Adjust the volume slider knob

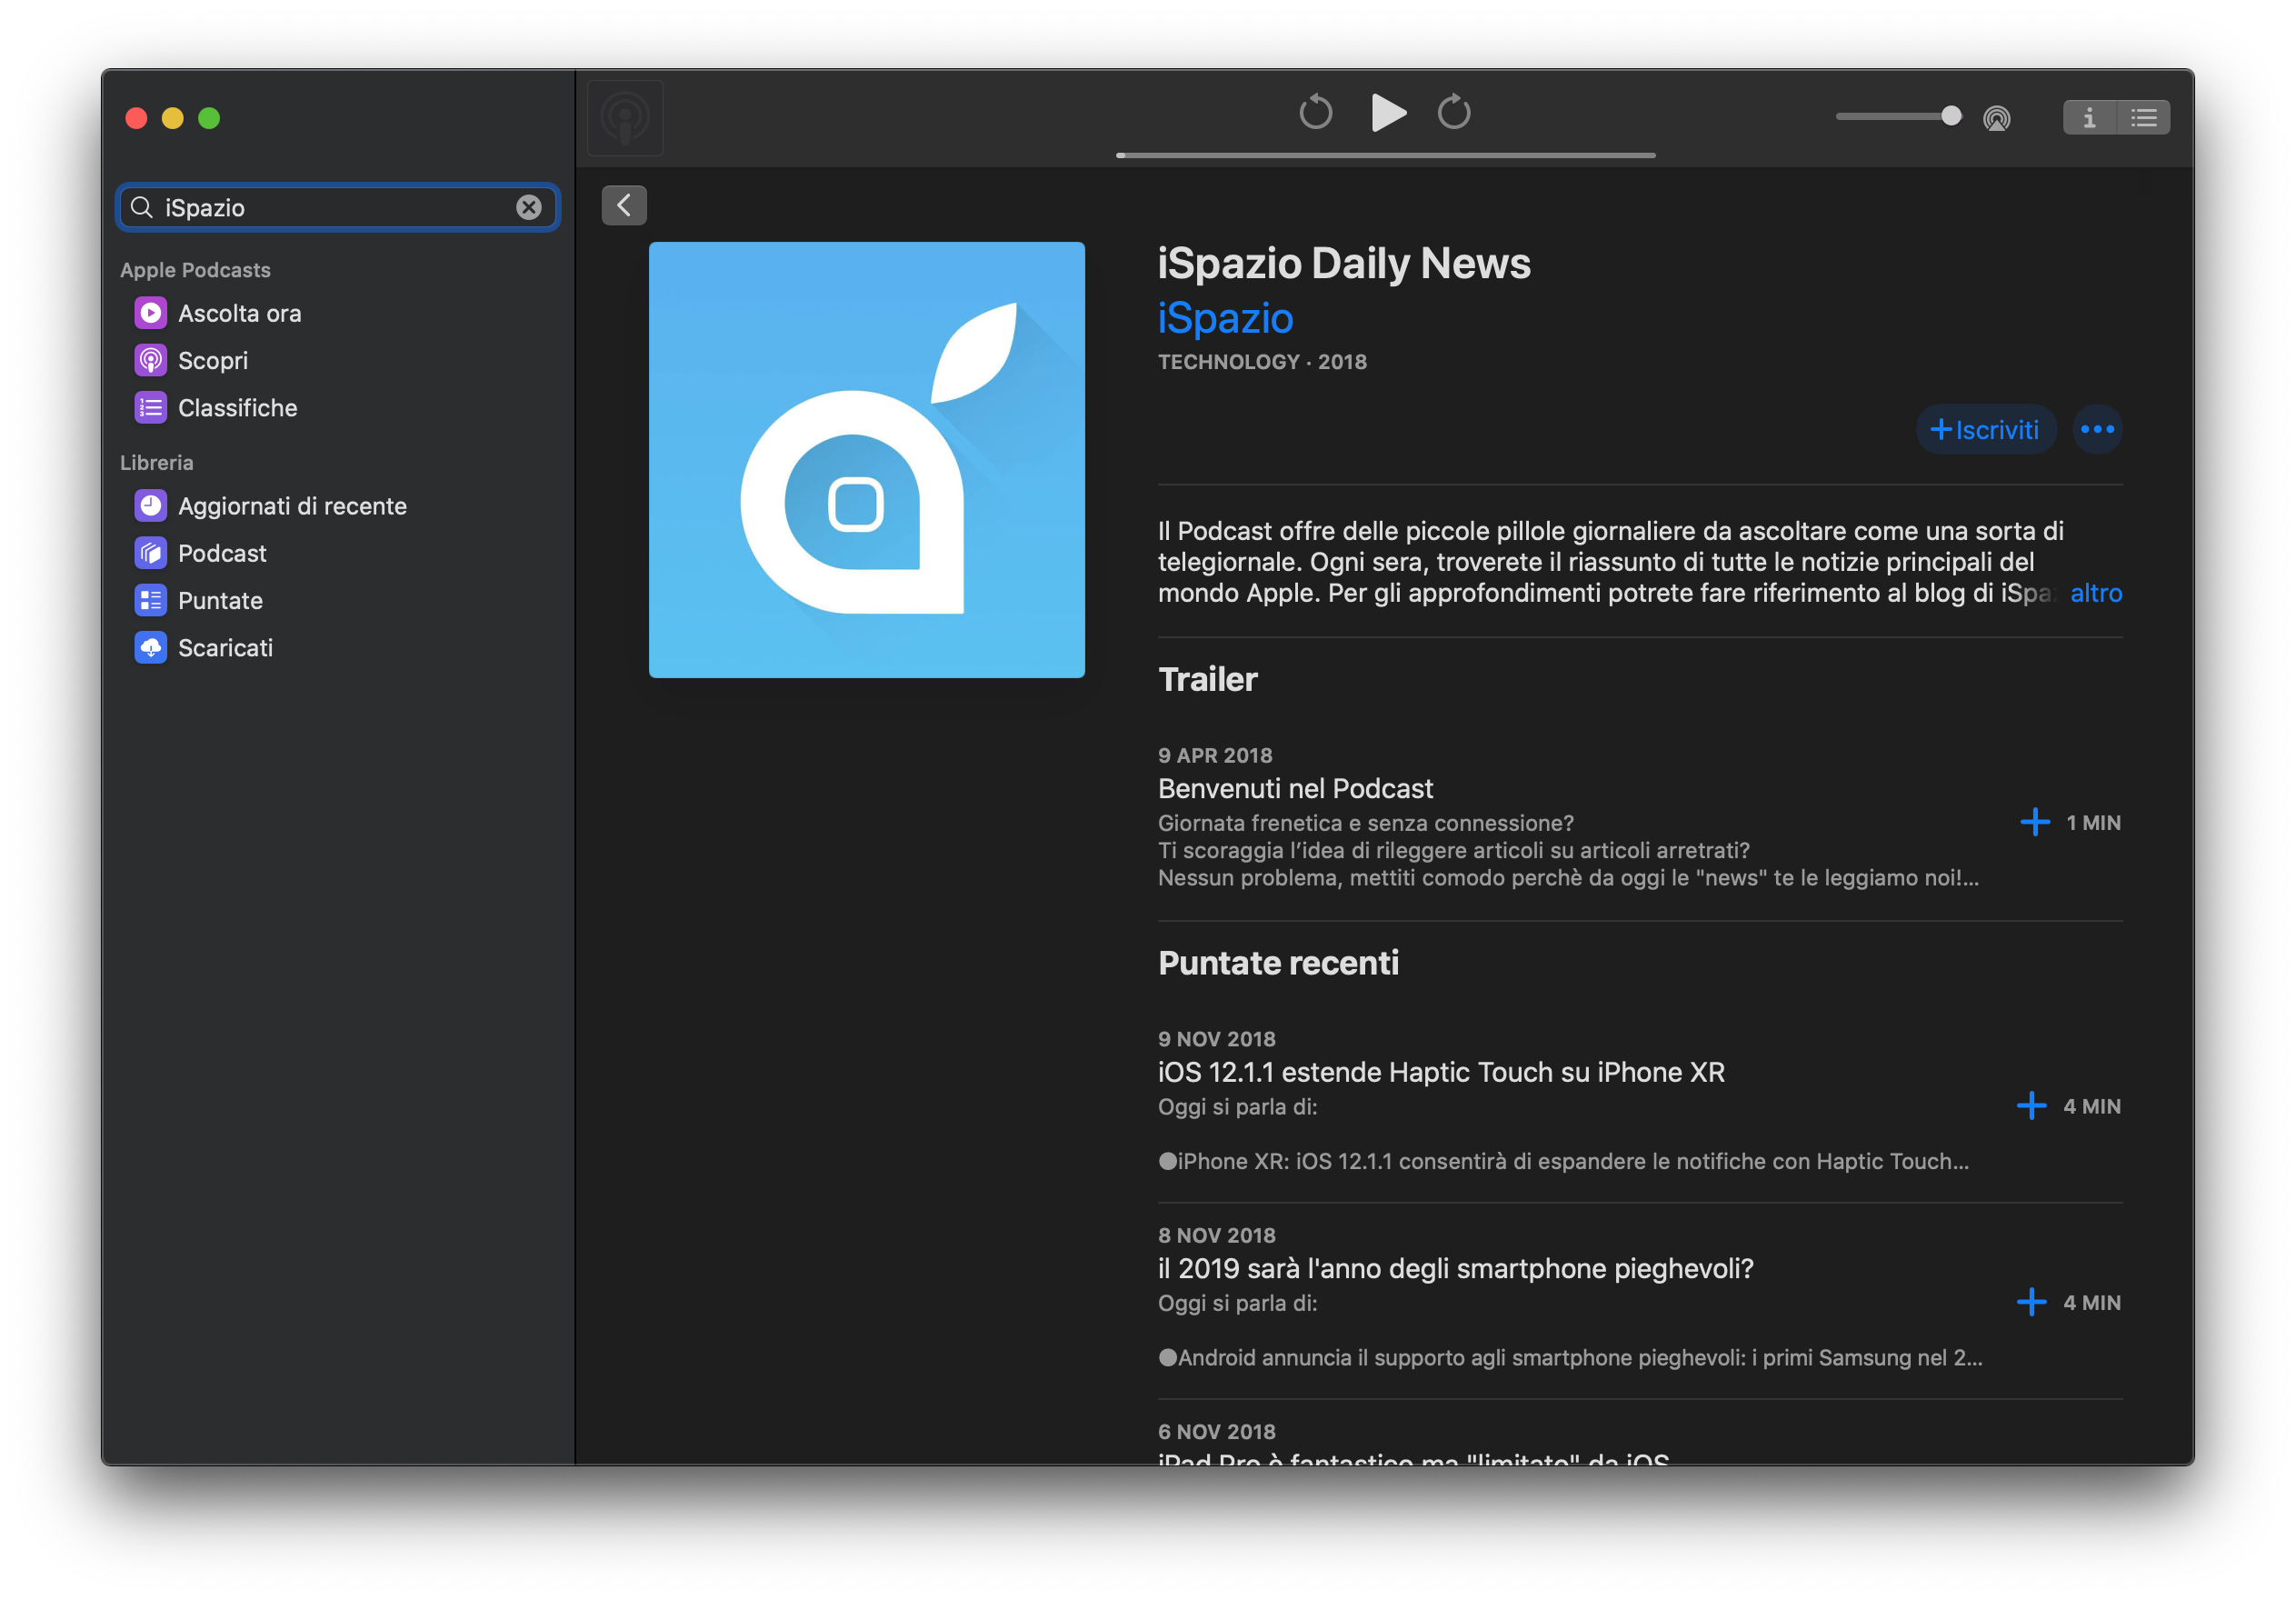(x=1951, y=116)
